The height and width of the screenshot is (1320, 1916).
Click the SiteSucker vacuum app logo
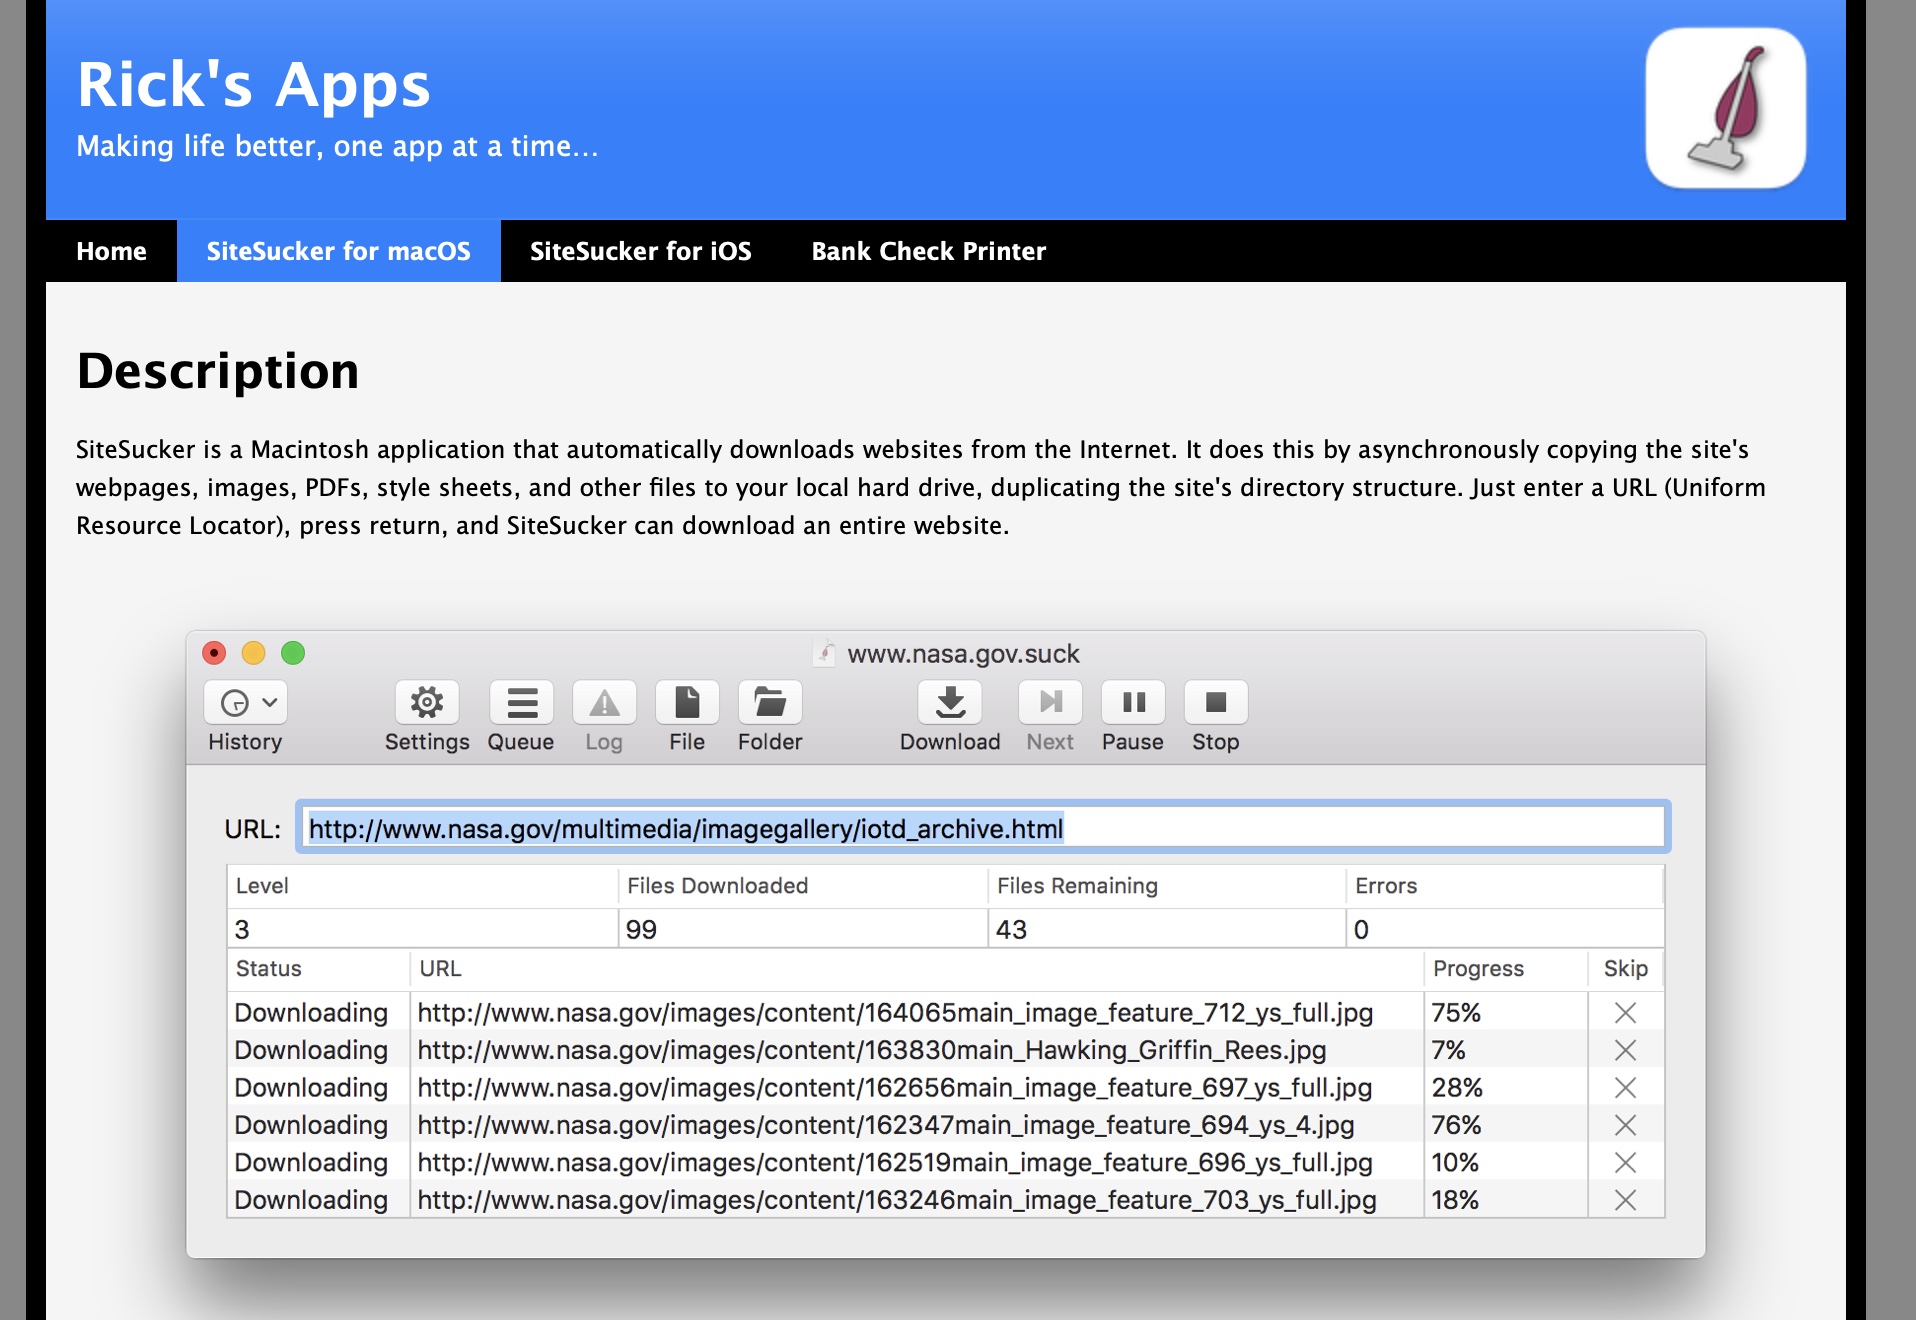pyautogui.click(x=1725, y=108)
